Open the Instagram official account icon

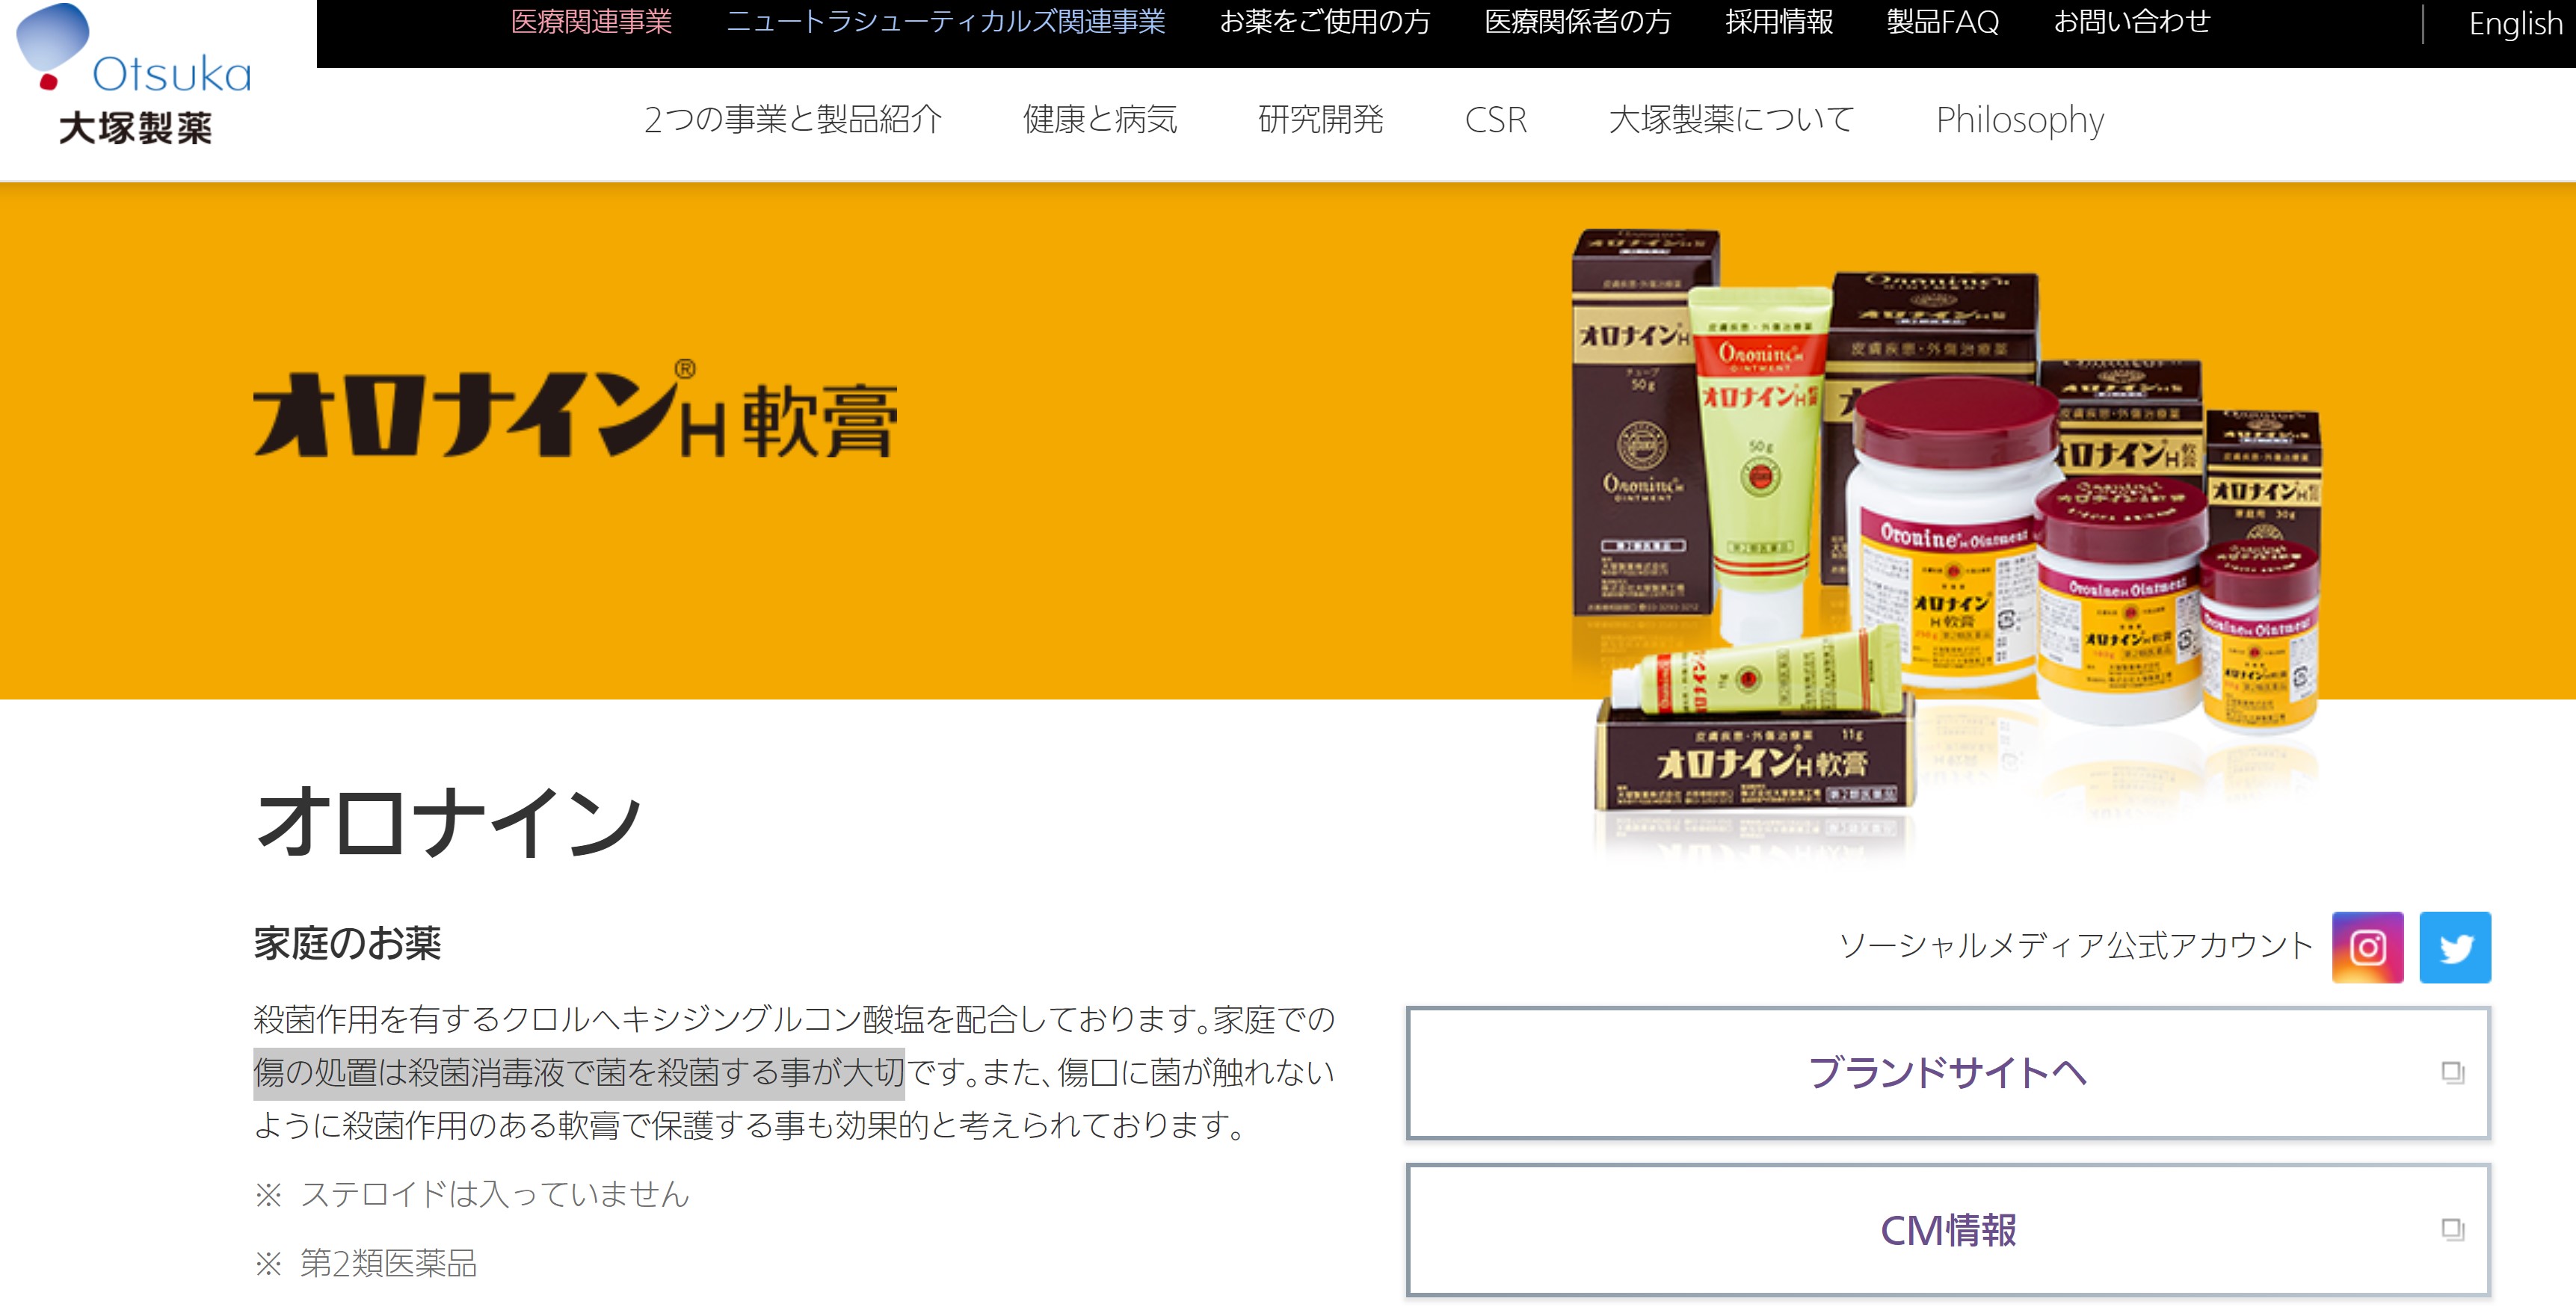[x=2368, y=945]
